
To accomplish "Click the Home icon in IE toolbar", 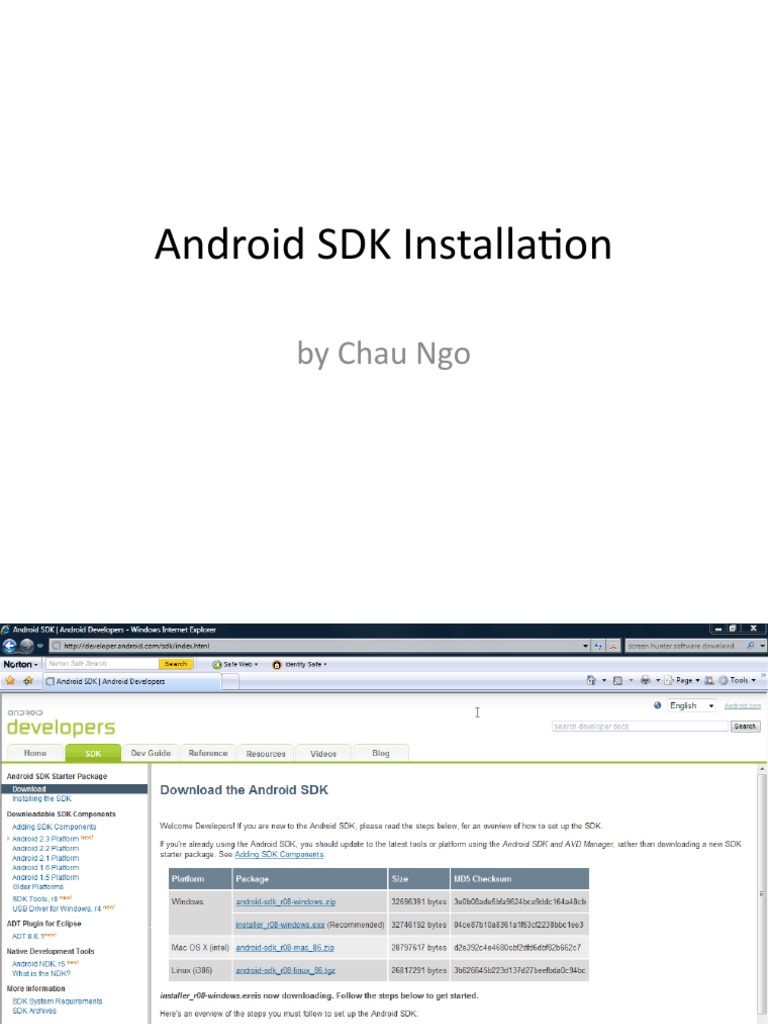I will click(x=591, y=680).
